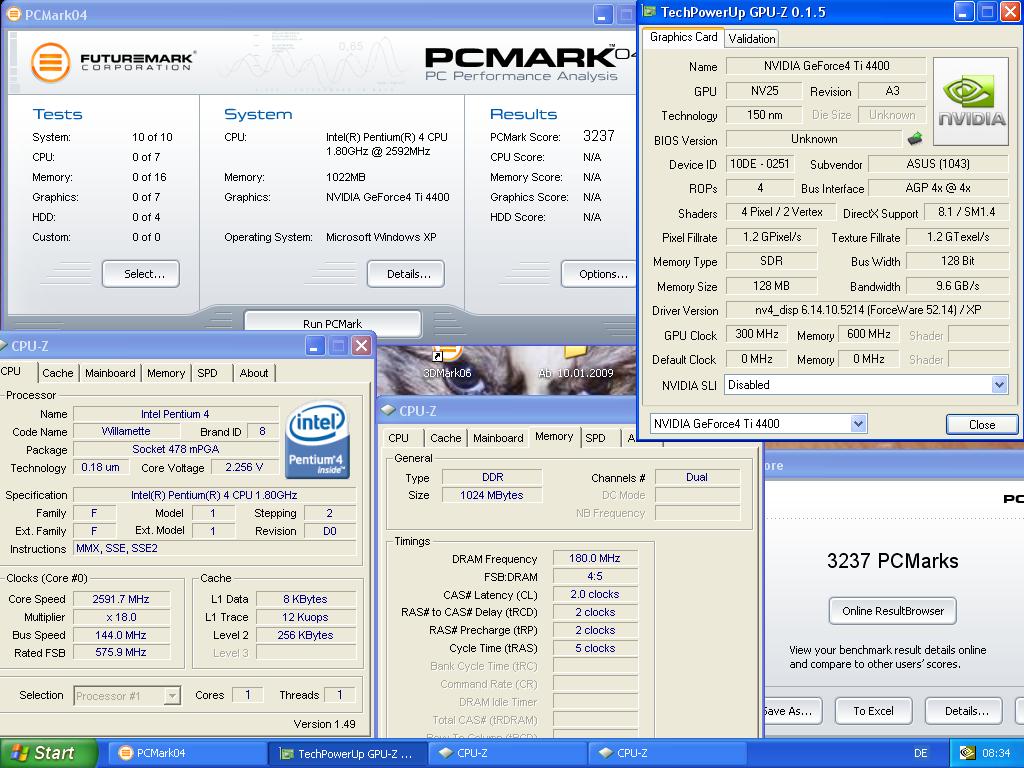Click the PCMark Score value 3237

[598, 136]
